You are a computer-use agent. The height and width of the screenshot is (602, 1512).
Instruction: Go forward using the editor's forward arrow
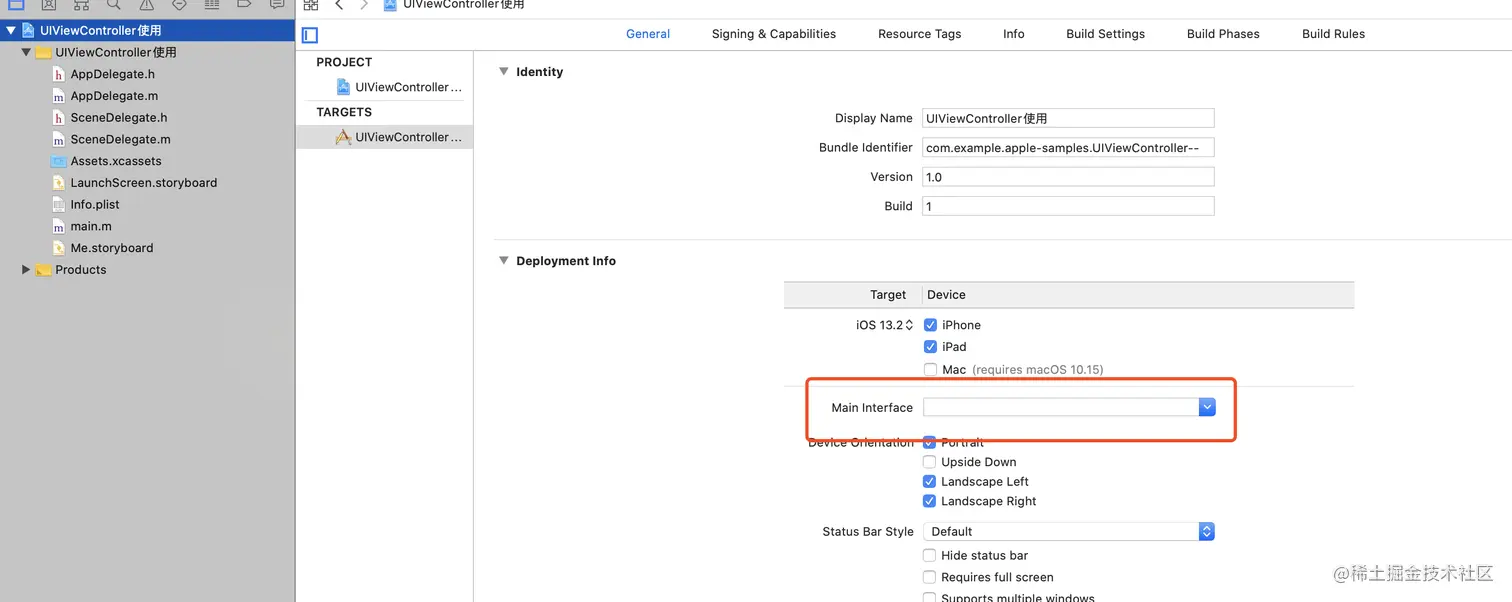click(365, 5)
